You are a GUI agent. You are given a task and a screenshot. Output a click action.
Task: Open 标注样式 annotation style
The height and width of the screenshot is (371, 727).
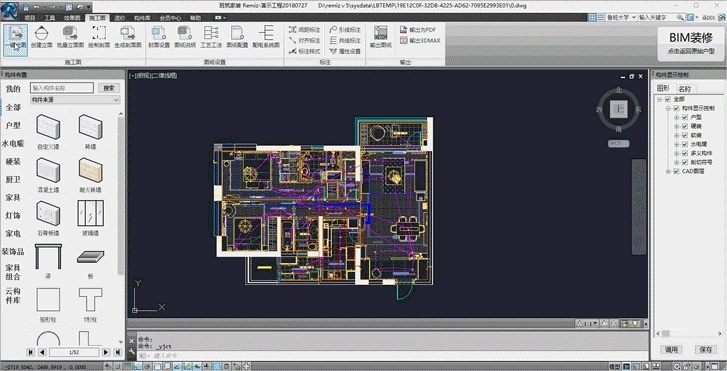pyautogui.click(x=305, y=51)
